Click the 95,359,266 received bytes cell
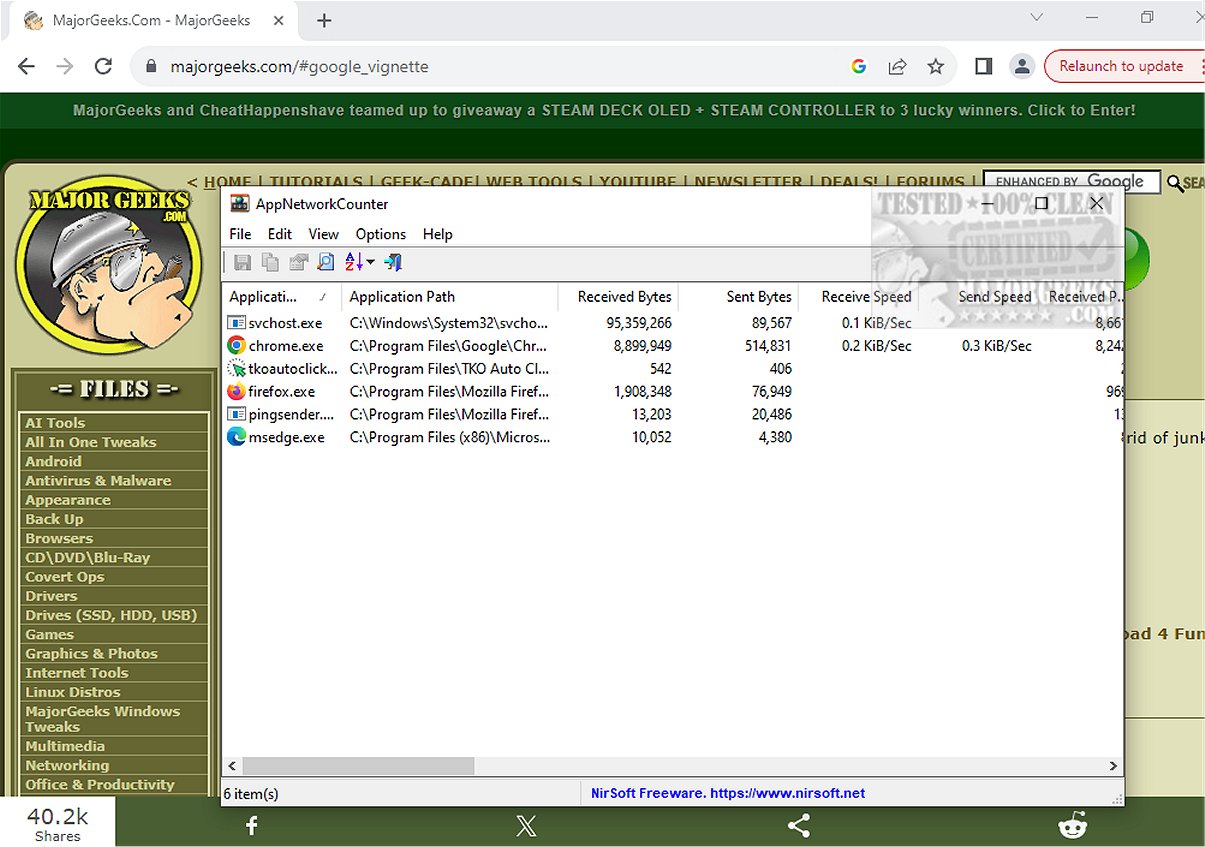 point(639,323)
